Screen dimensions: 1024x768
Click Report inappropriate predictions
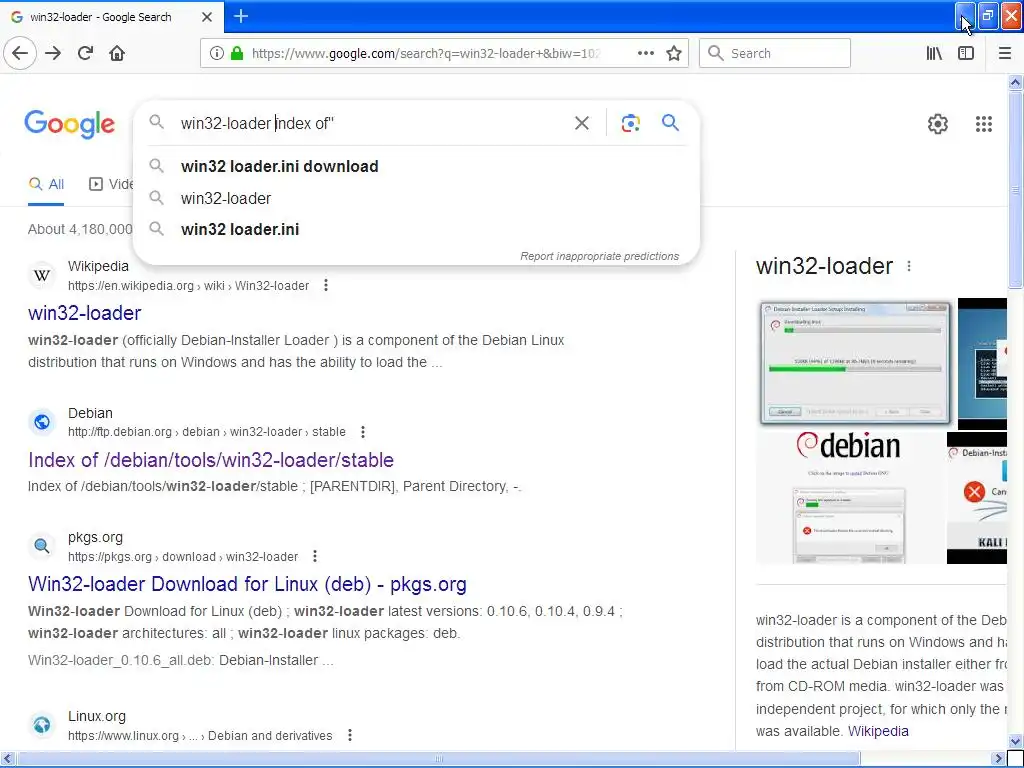click(x=600, y=256)
